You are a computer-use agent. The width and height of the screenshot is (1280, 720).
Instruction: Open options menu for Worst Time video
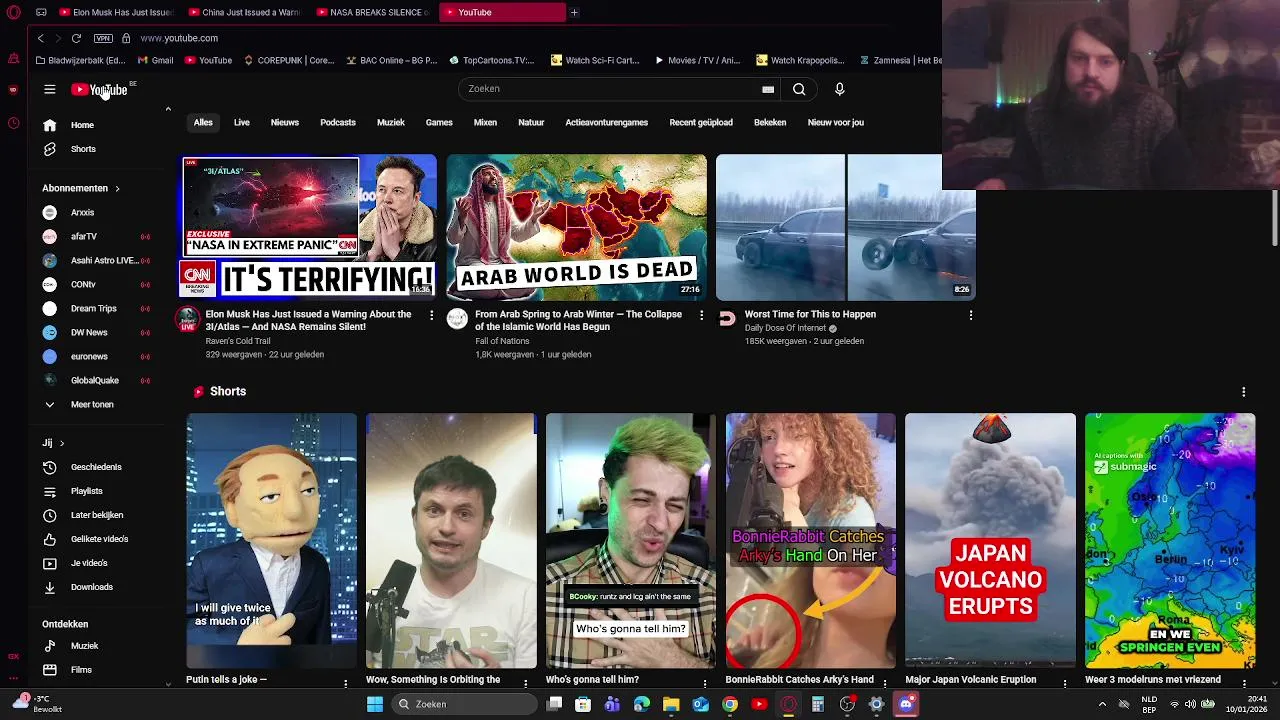click(x=970, y=315)
